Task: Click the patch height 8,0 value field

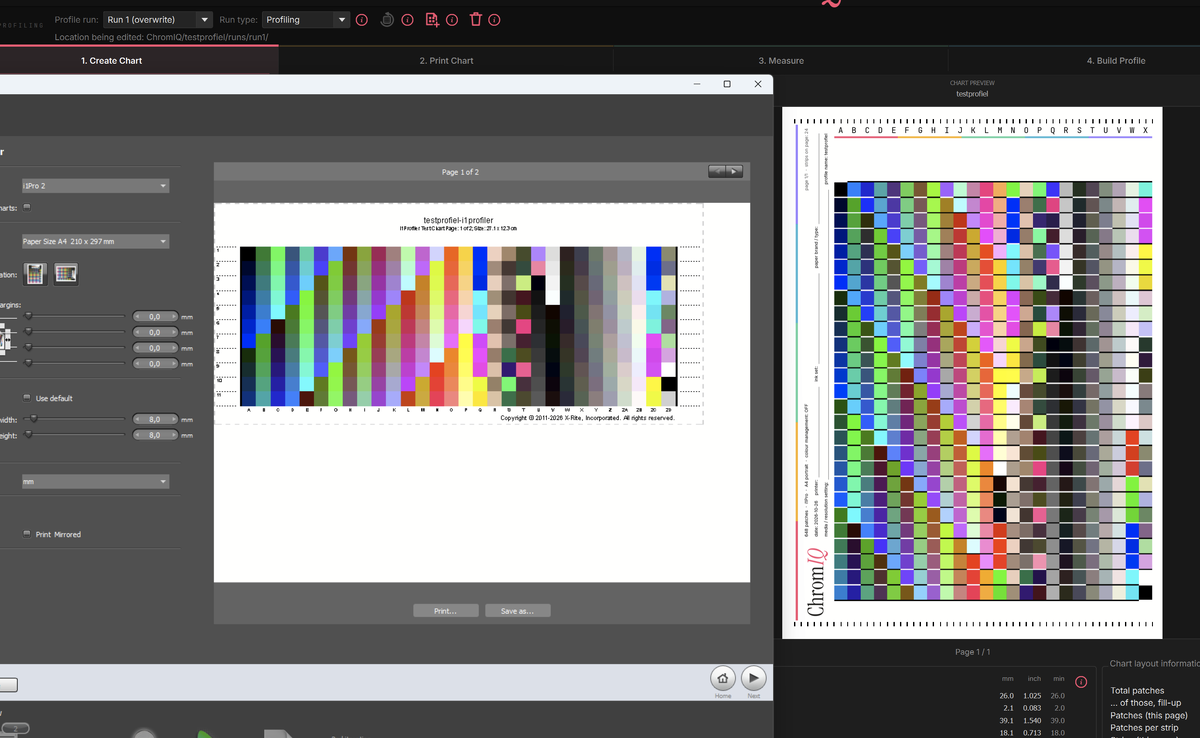Action: [155, 435]
